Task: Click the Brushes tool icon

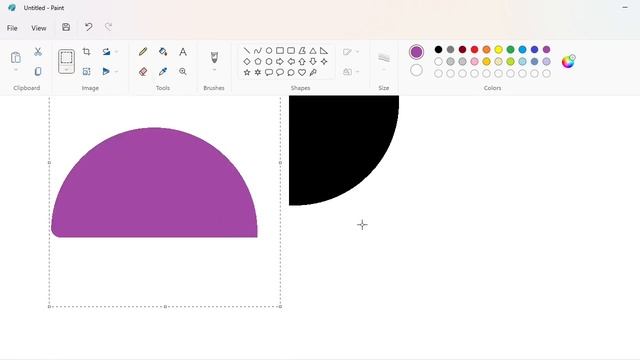Action: 214,57
